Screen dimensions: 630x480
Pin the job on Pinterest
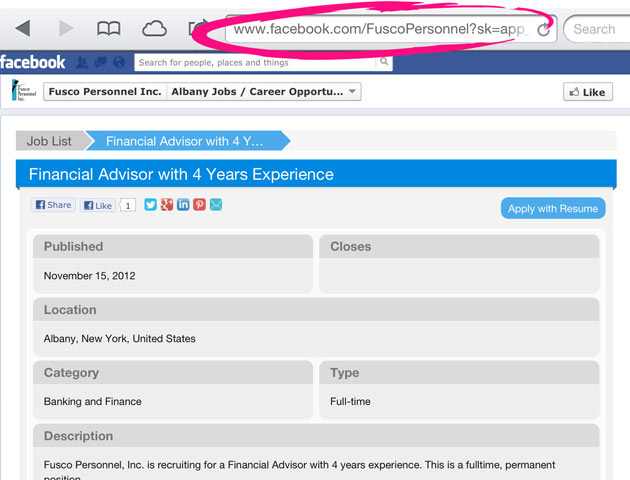[x=199, y=204]
